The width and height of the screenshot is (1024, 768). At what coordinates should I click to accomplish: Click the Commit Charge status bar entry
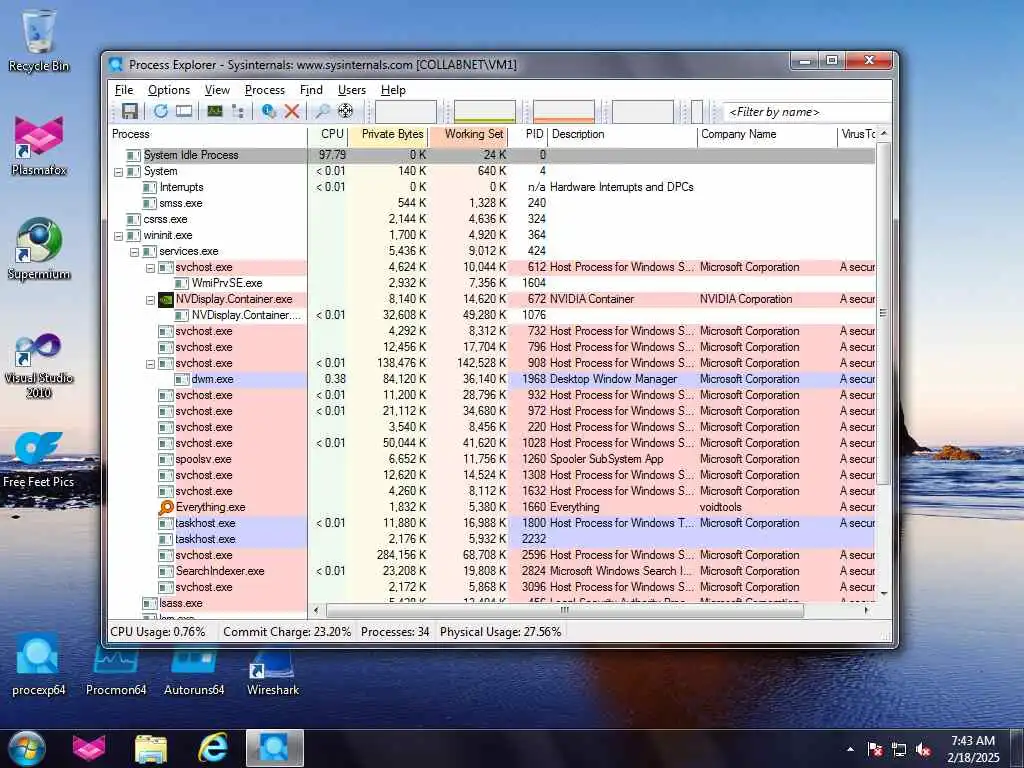(287, 632)
